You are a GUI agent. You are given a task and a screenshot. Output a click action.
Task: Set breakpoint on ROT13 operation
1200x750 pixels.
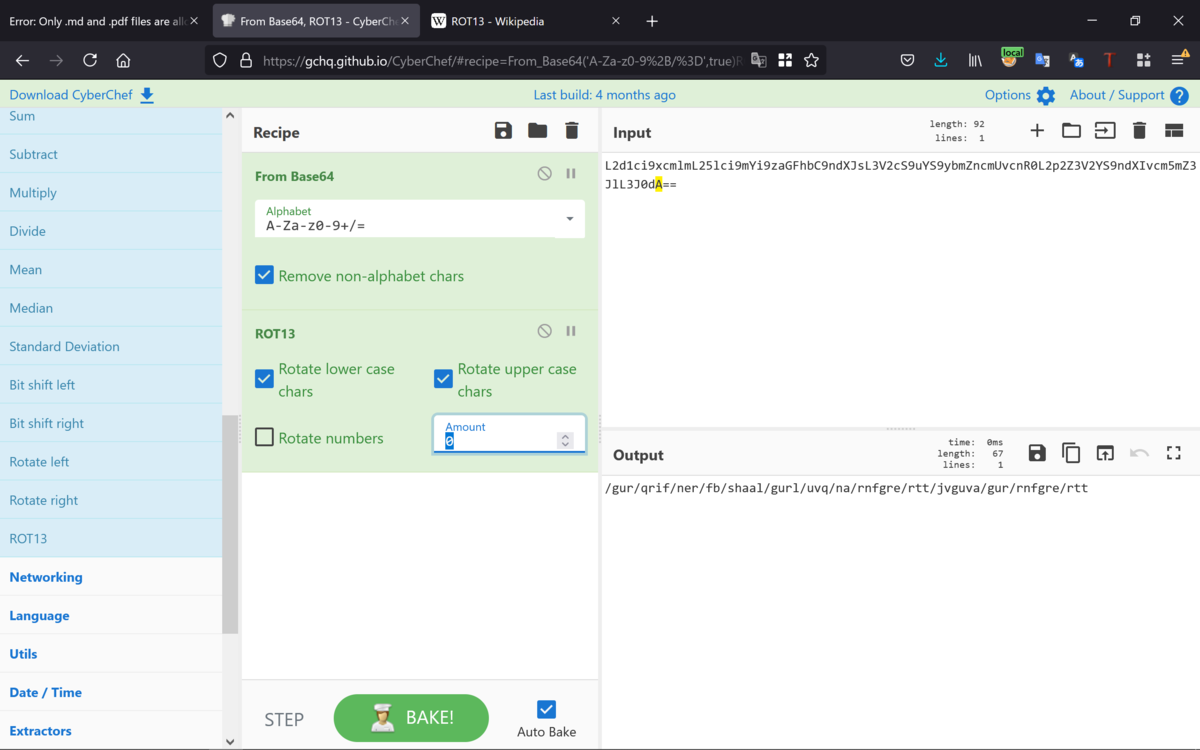pos(571,331)
